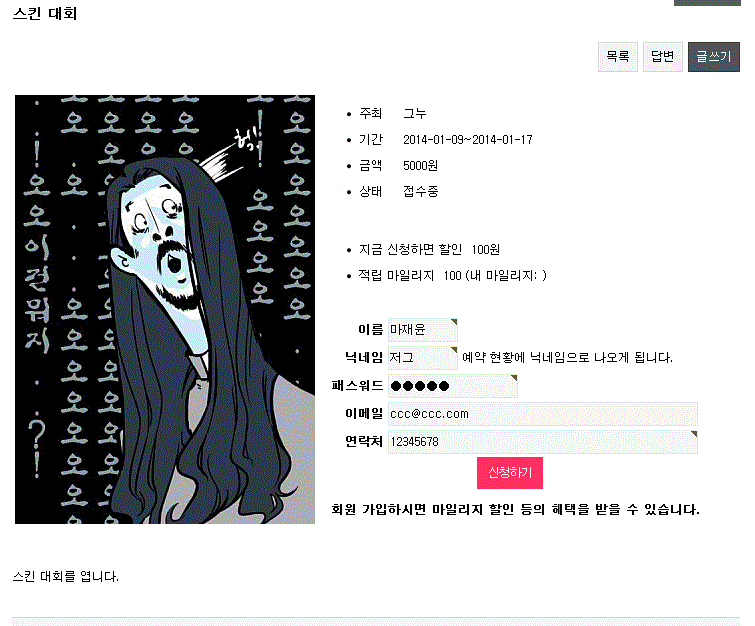Image resolution: width=755 pixels, height=626 pixels.
Task: Focus the 연락처 field showing 12345678
Action: (543, 442)
